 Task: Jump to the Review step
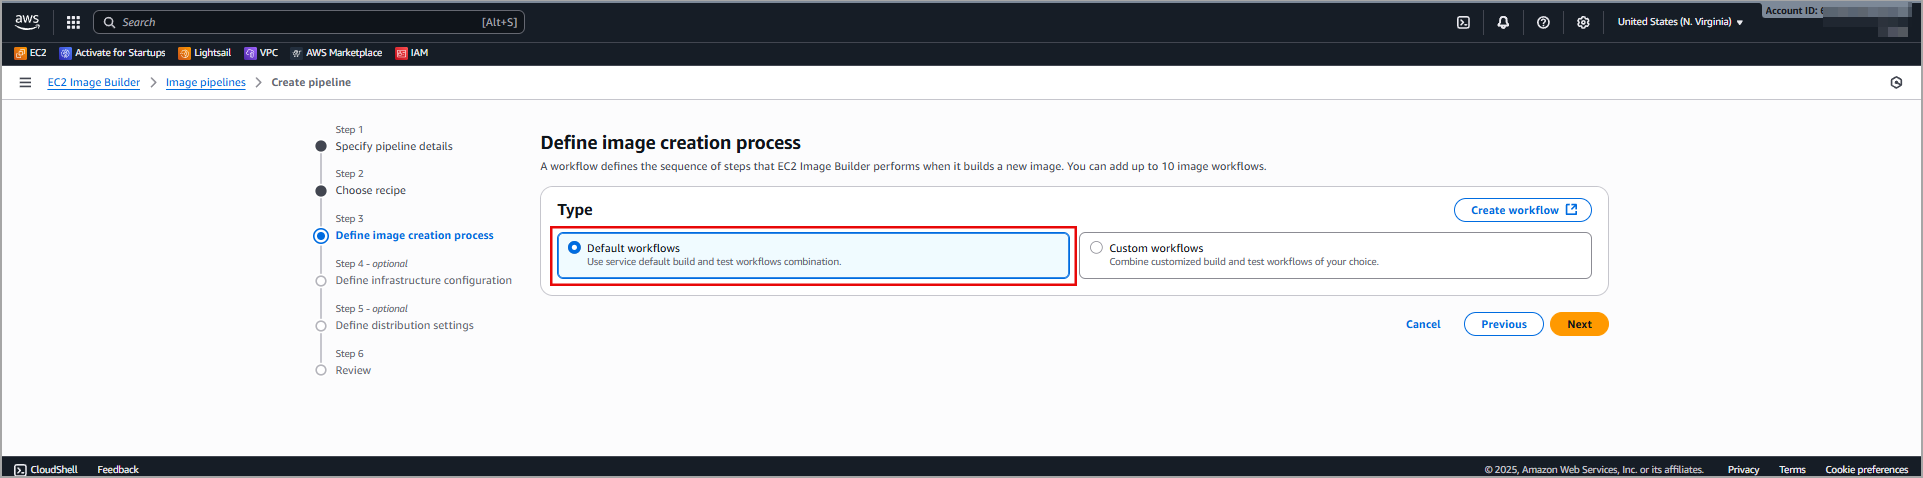pyautogui.click(x=353, y=370)
